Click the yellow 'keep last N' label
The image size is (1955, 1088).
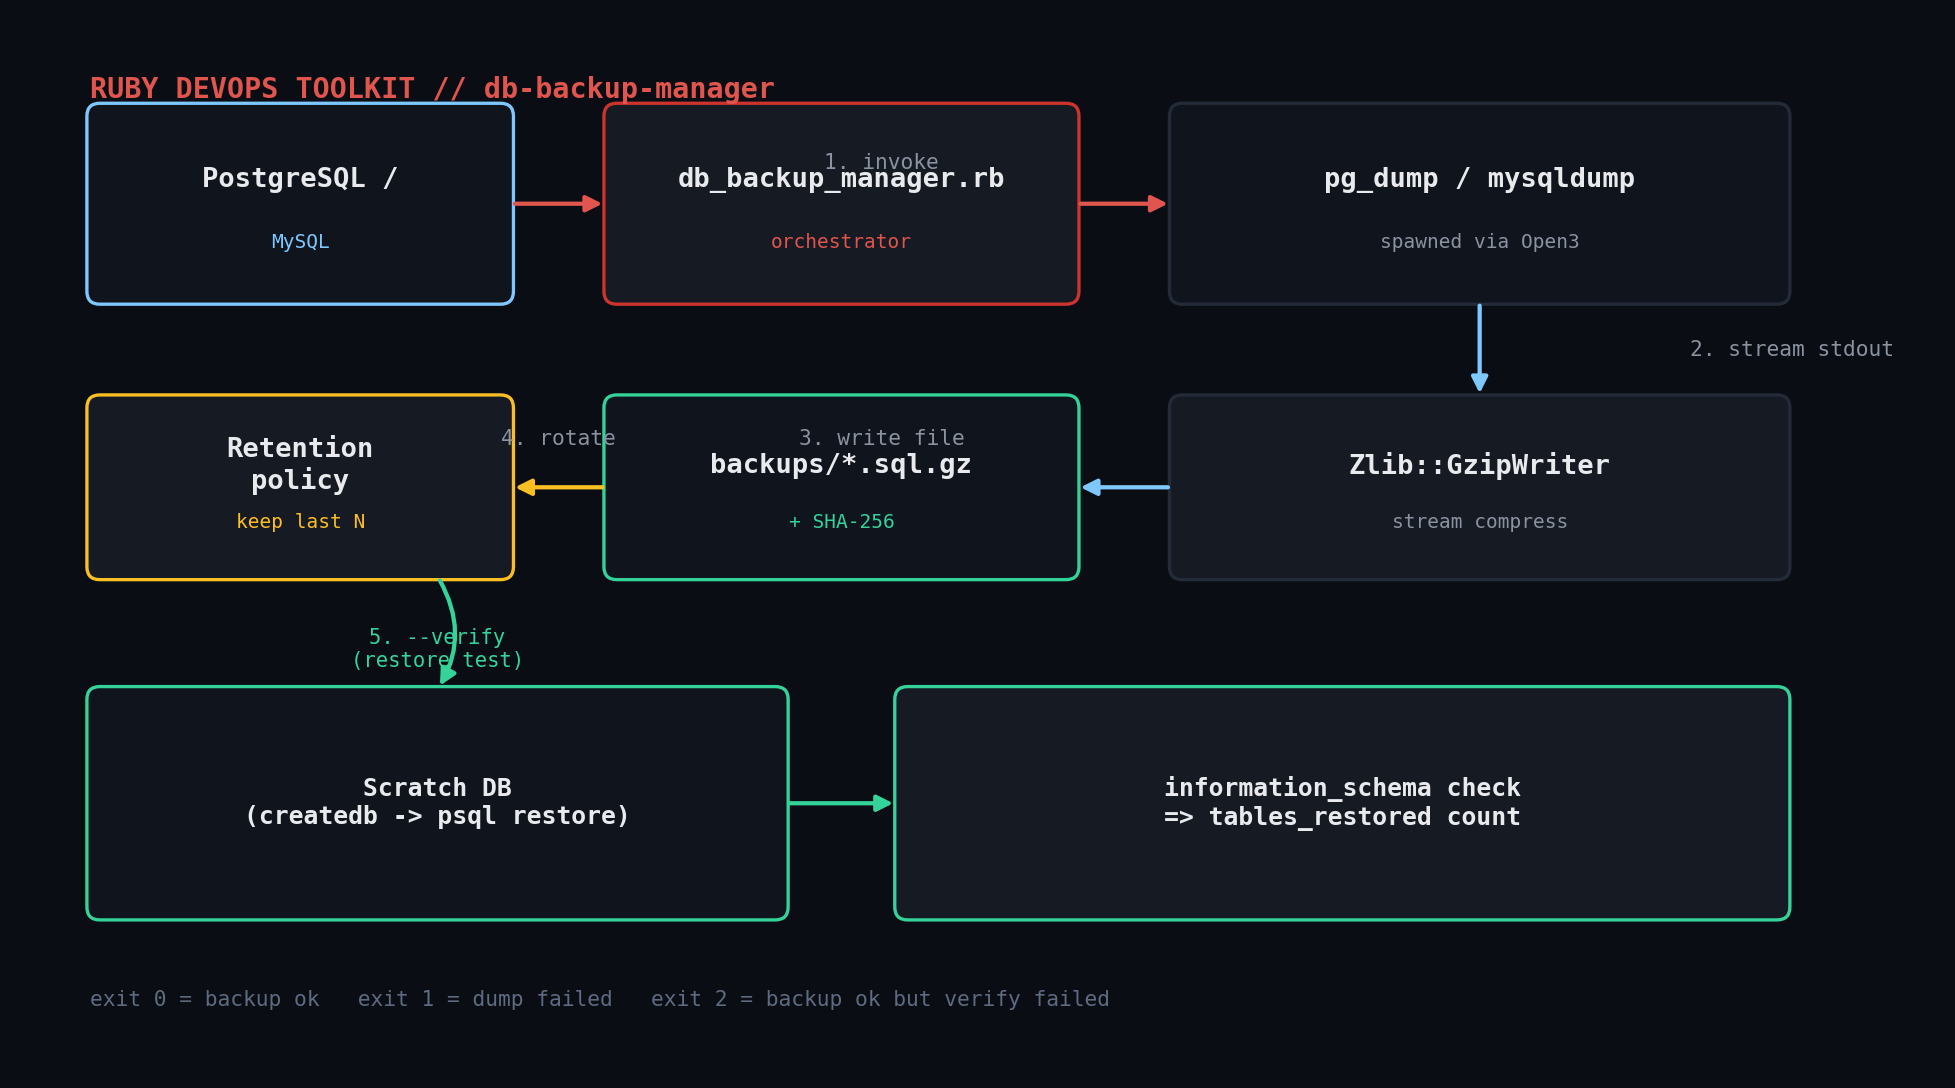(x=300, y=522)
